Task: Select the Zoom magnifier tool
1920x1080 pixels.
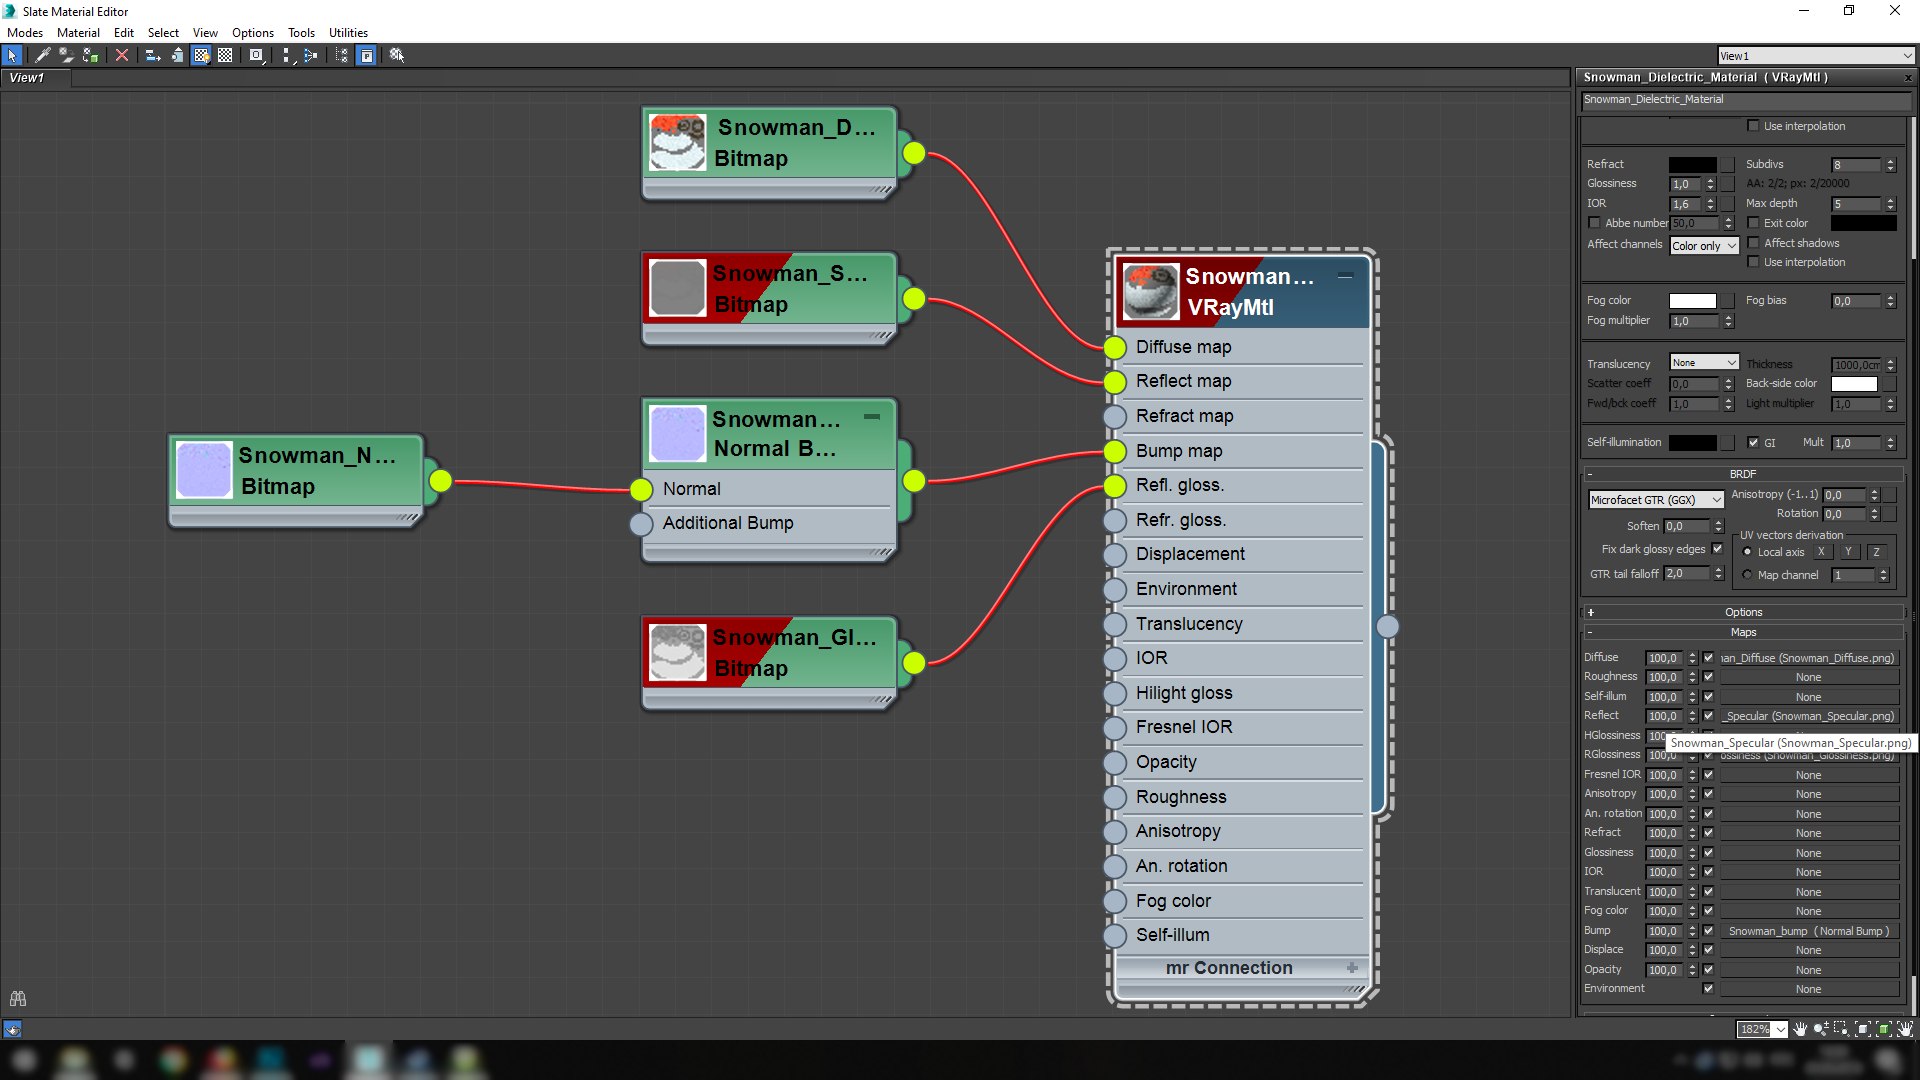Action: pyautogui.click(x=1821, y=1029)
